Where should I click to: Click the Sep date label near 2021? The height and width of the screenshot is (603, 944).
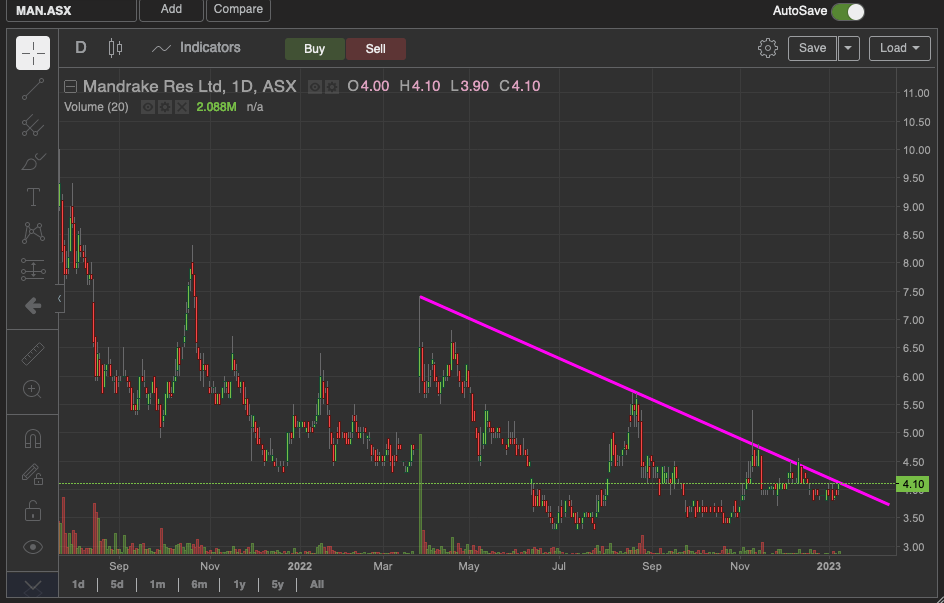point(119,566)
